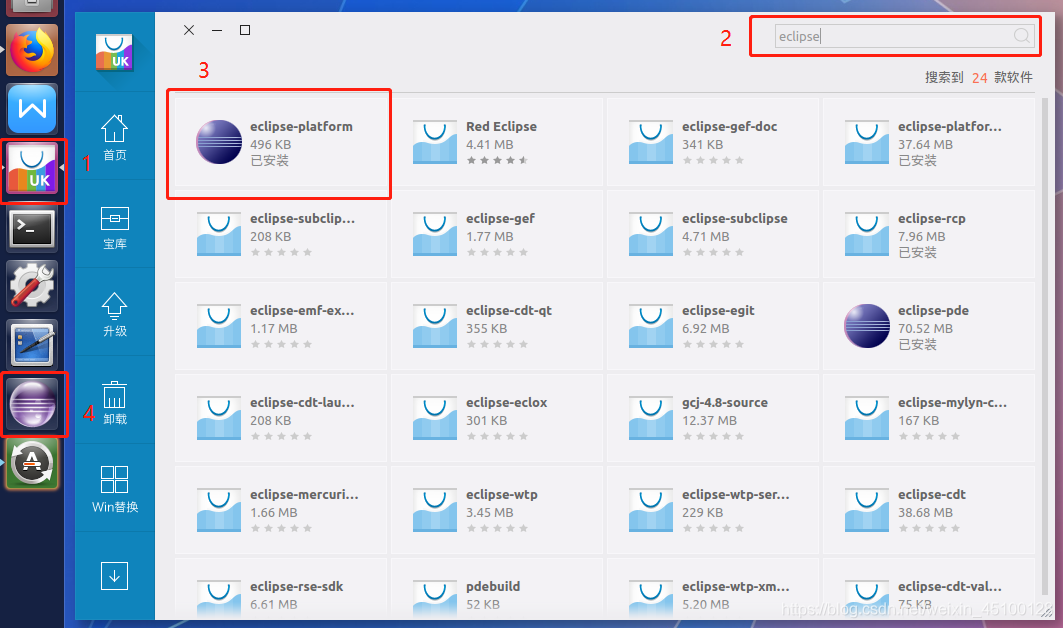The height and width of the screenshot is (628, 1063).
Task: Open eclipse-cdt-lau... package icon
Action: (x=219, y=418)
